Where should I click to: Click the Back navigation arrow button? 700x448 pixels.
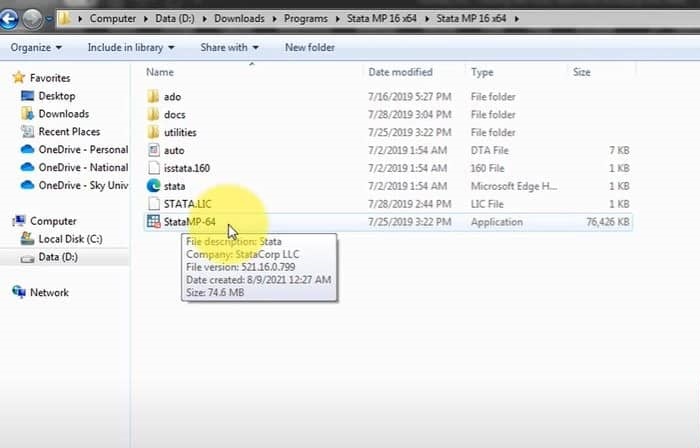(13, 18)
